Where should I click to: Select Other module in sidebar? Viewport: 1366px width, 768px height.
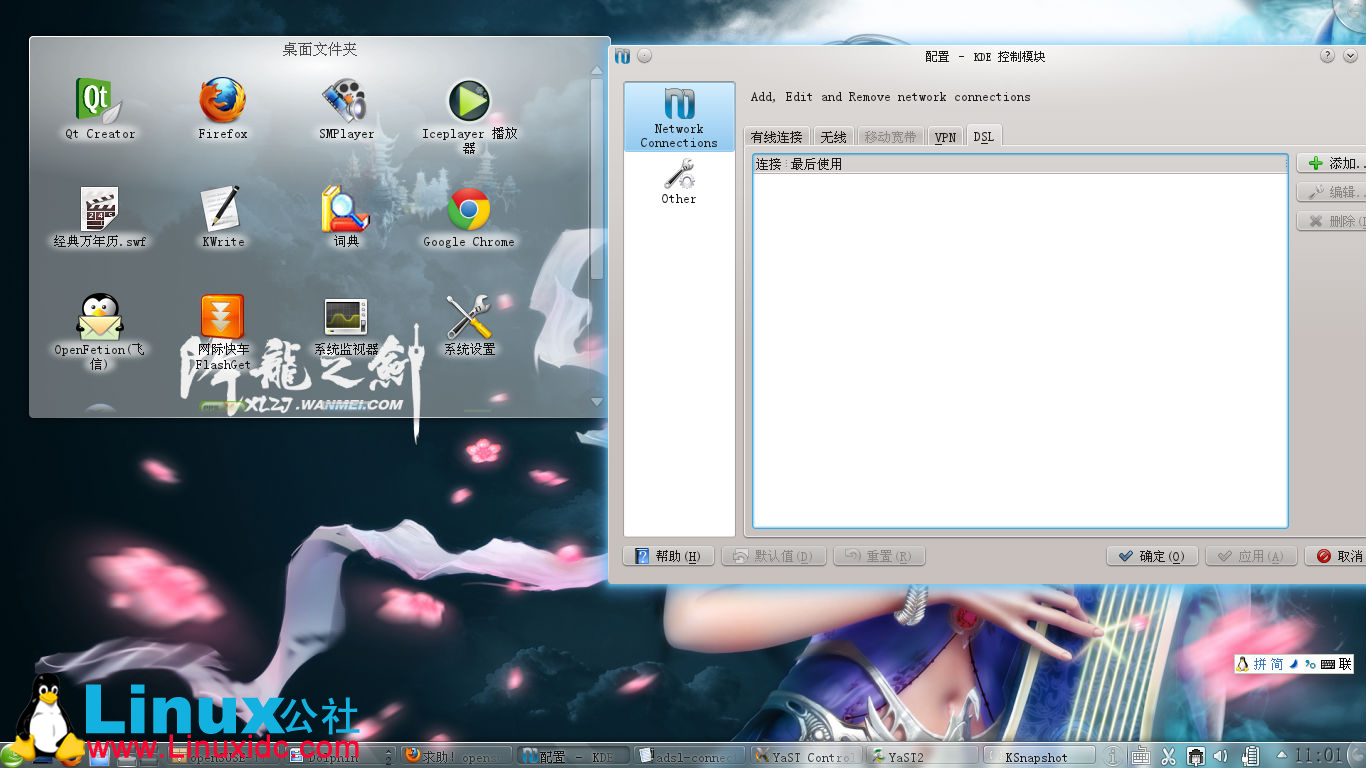click(x=679, y=181)
